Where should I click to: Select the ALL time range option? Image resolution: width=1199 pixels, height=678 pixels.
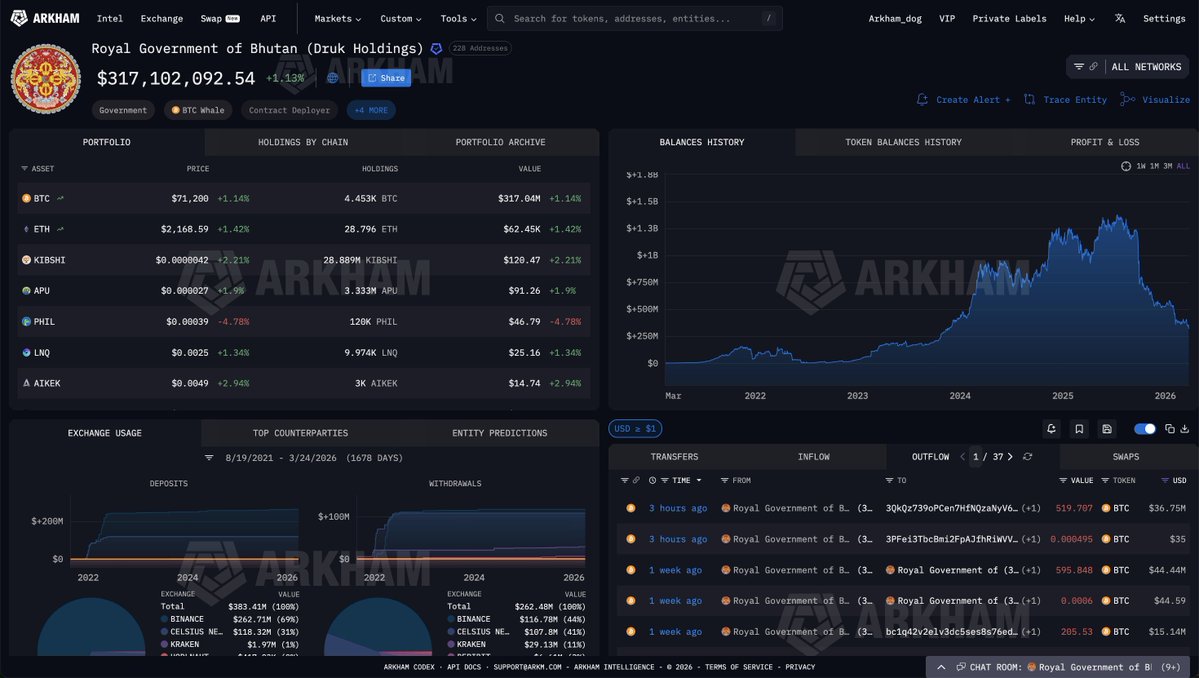(1183, 166)
